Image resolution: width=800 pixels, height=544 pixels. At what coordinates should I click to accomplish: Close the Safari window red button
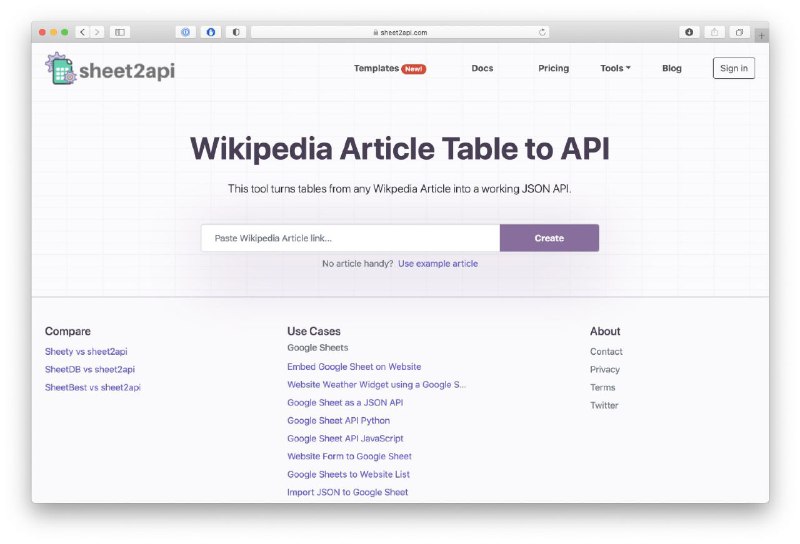tap(42, 32)
